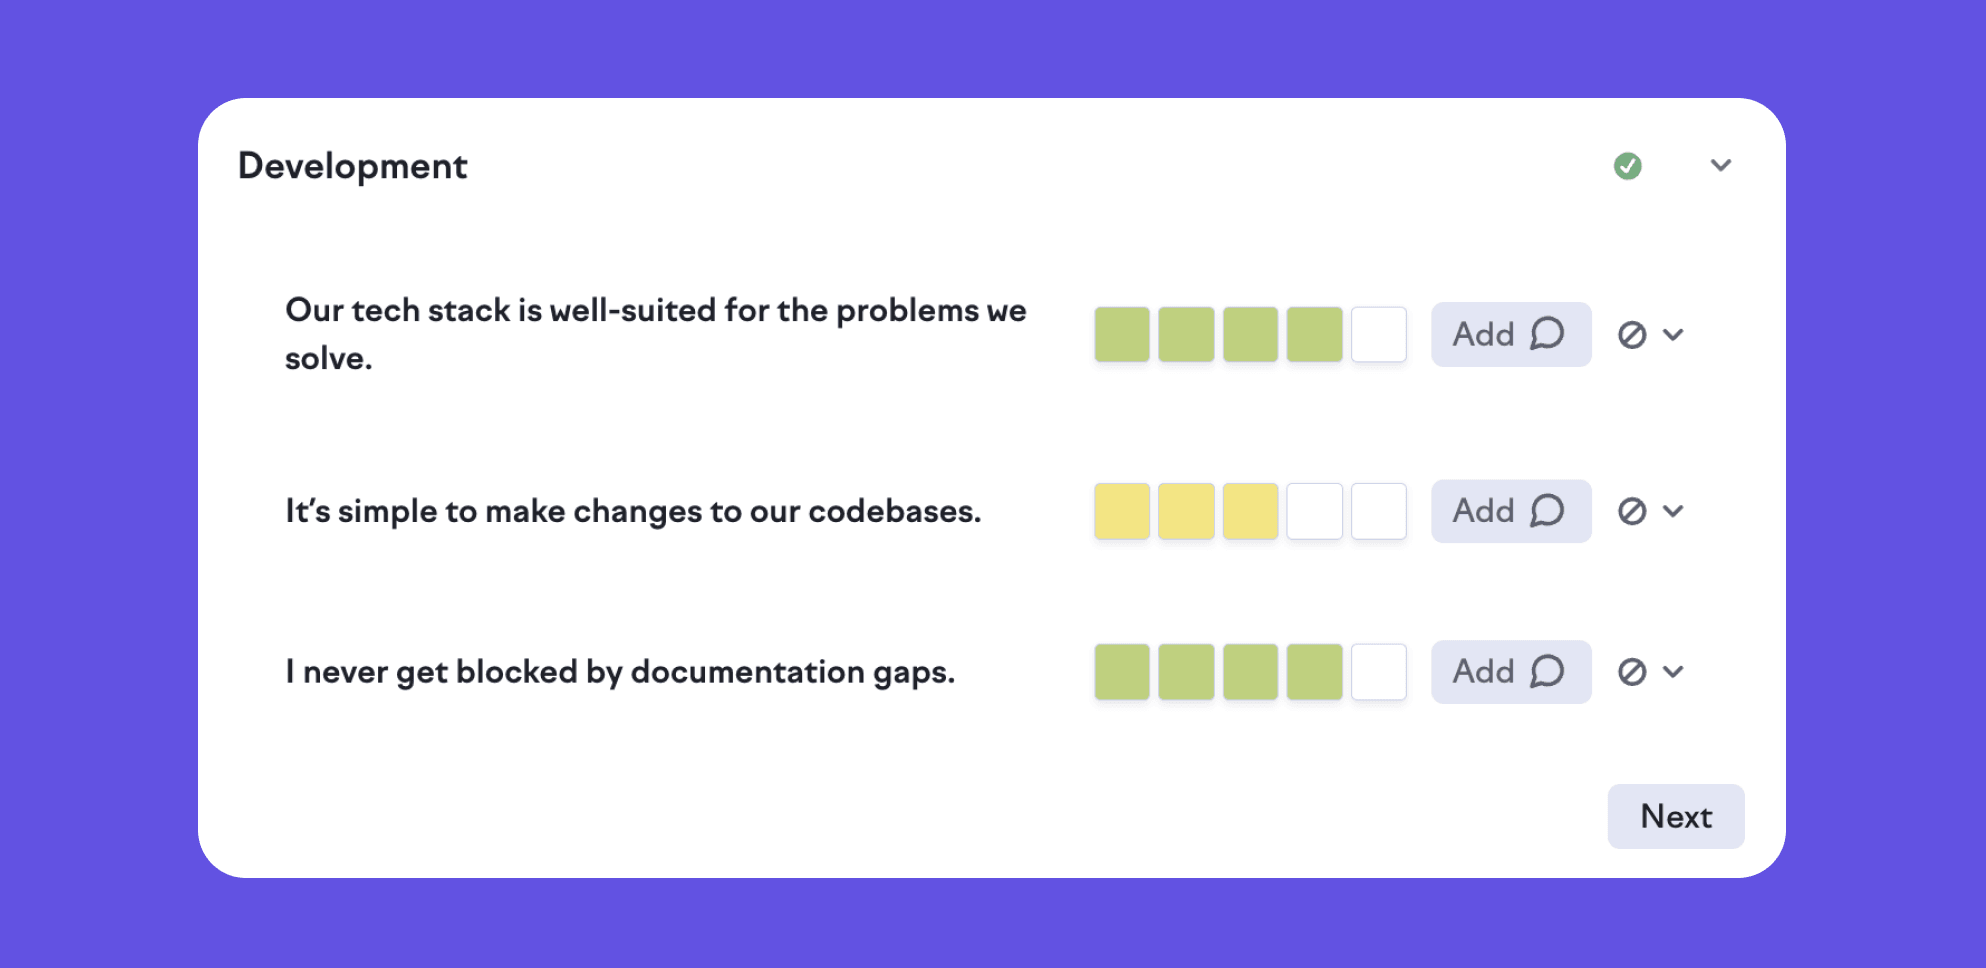The height and width of the screenshot is (968, 1986).
Task: Click the skip icon for tech stack question
Action: 1632,335
